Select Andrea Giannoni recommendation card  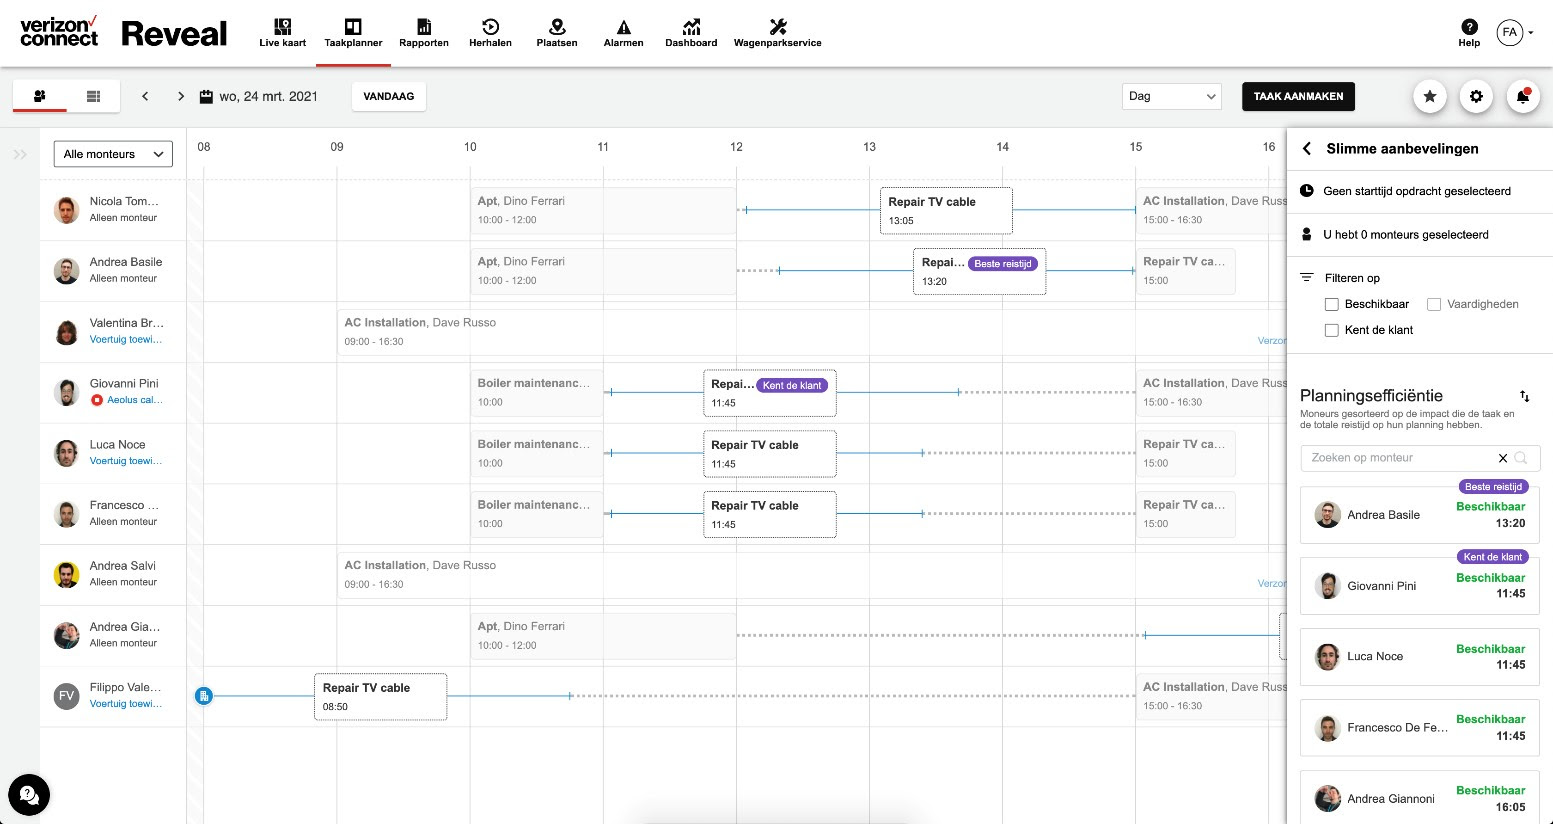1420,797
